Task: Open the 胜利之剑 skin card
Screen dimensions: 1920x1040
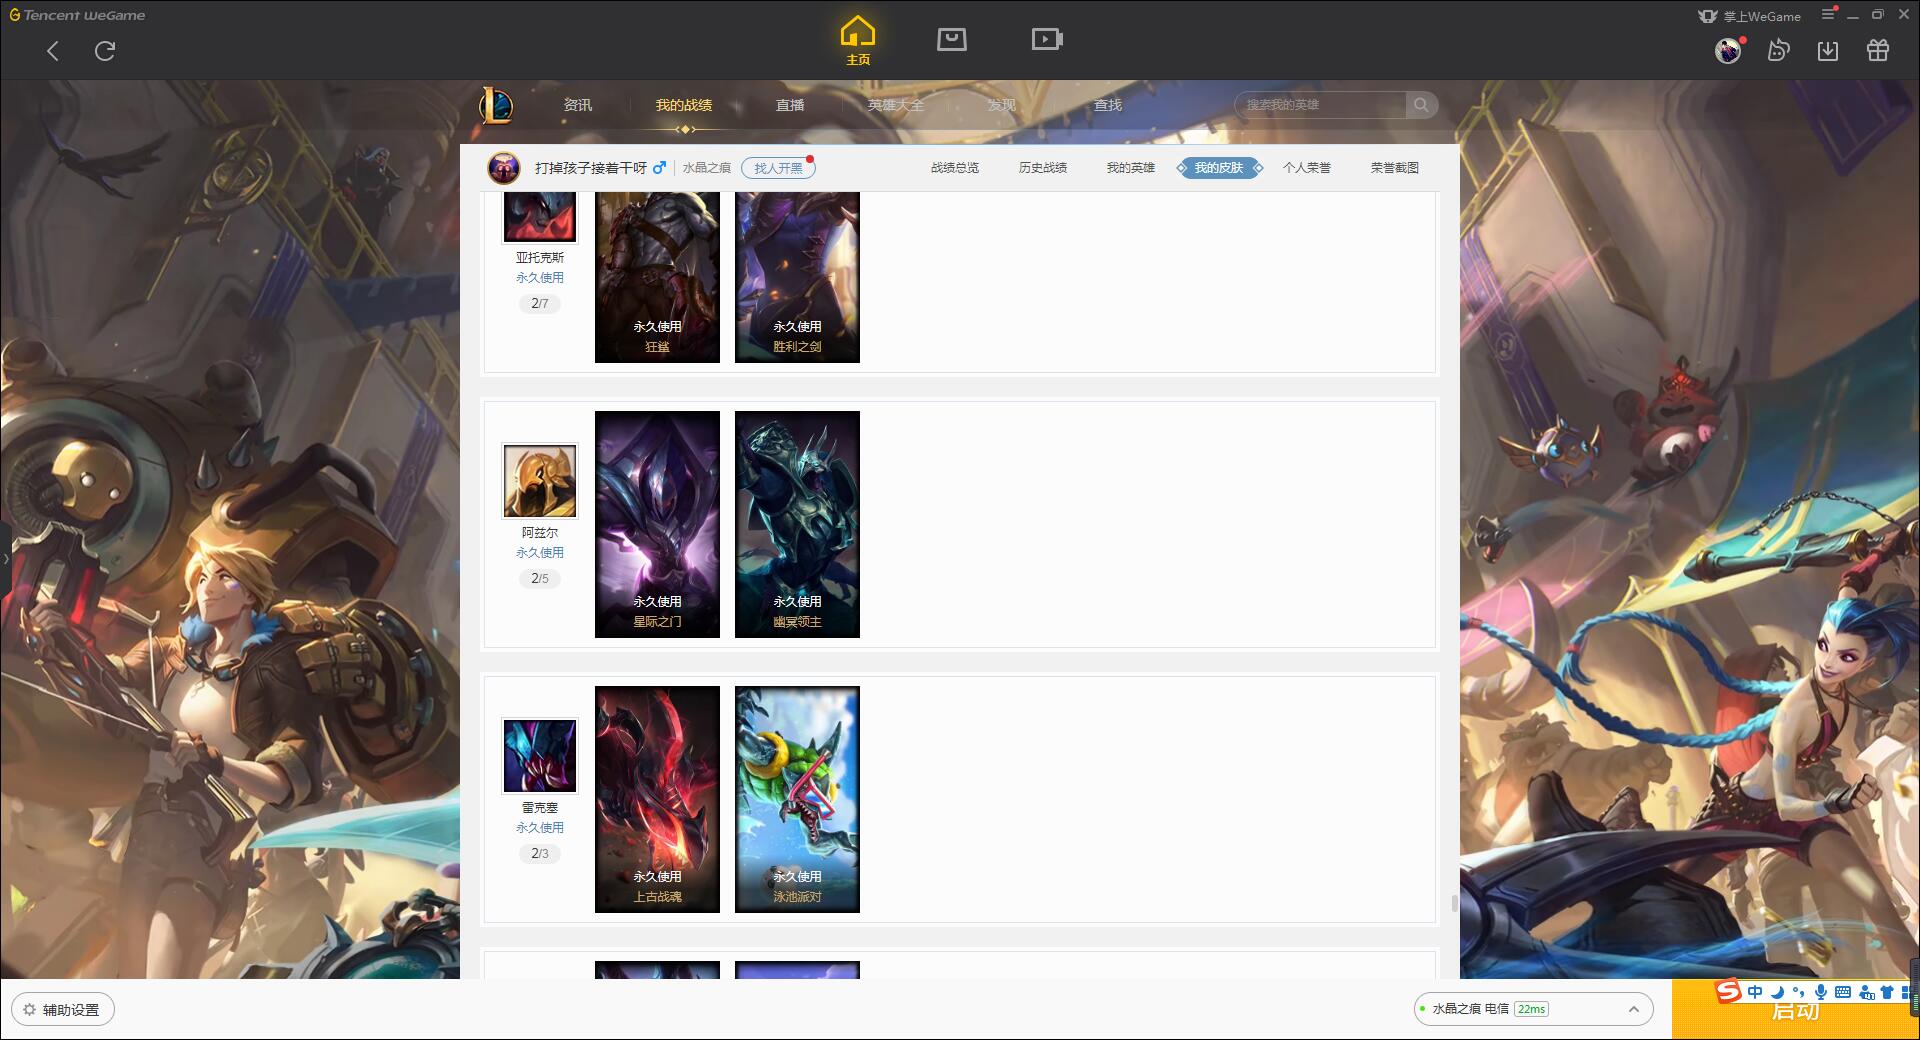Action: 797,277
